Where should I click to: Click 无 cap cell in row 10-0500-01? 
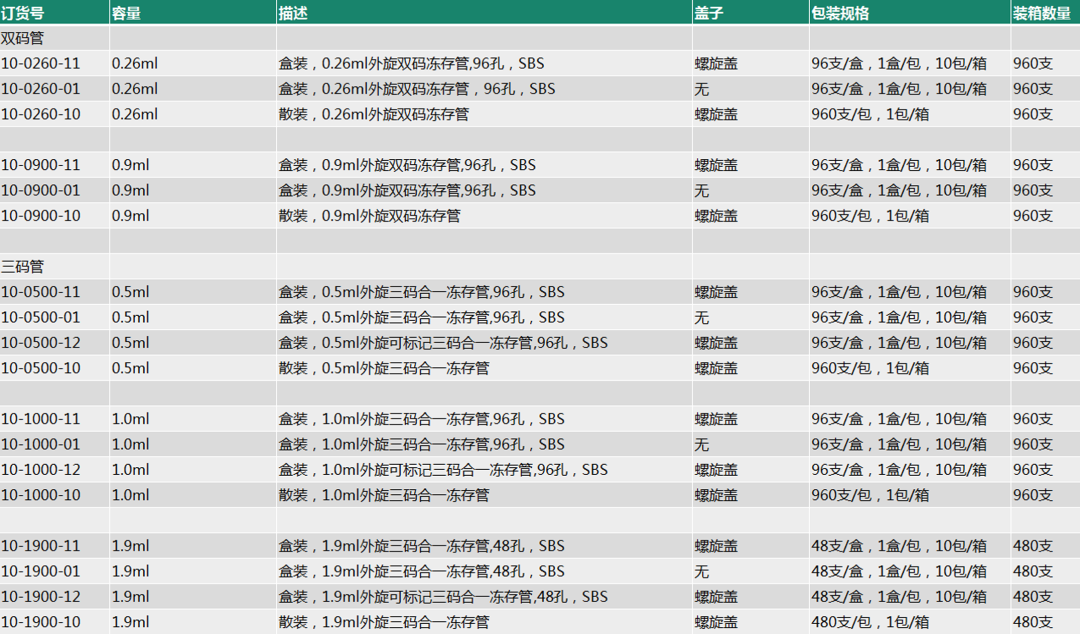click(701, 318)
